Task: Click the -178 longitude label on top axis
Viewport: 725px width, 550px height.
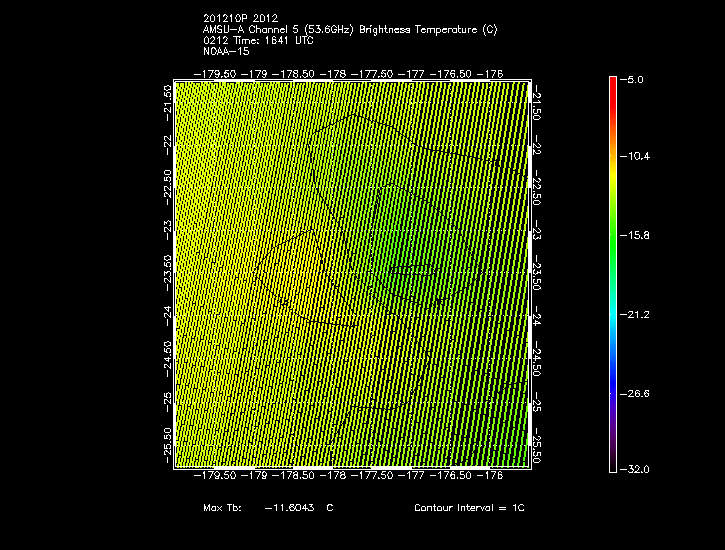Action: coord(336,73)
